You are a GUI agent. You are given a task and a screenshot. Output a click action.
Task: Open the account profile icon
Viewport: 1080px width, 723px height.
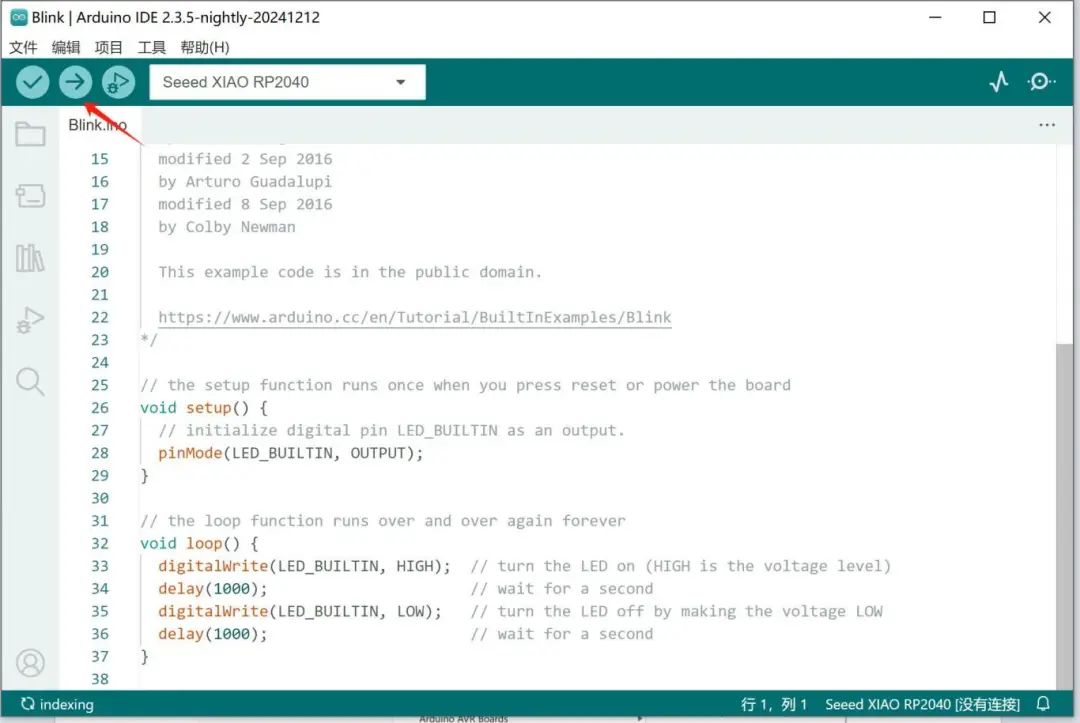(x=30, y=663)
